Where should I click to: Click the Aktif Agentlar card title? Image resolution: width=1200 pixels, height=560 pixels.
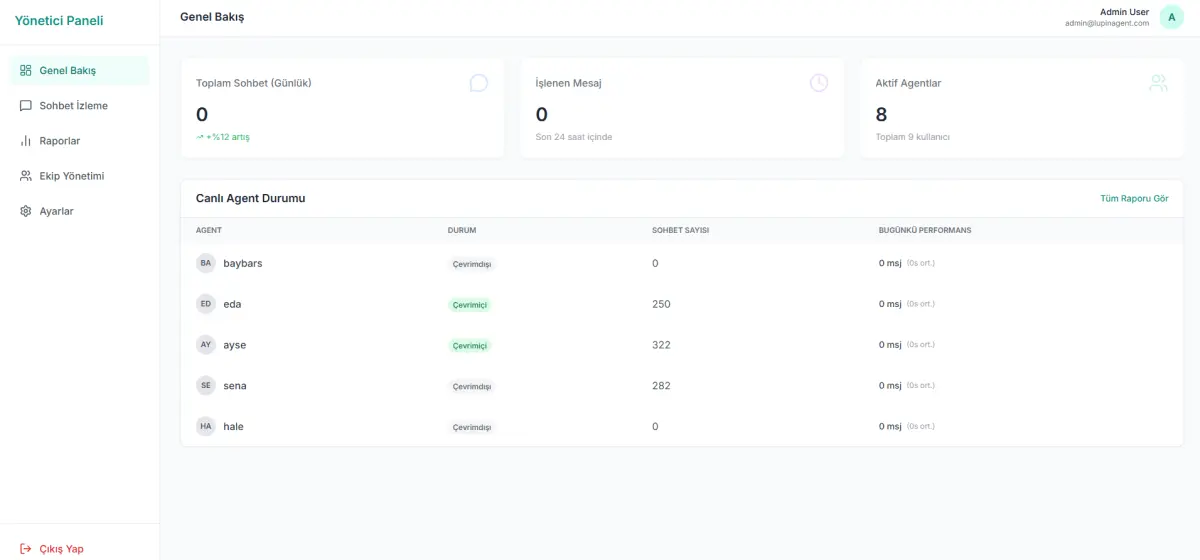click(908, 83)
